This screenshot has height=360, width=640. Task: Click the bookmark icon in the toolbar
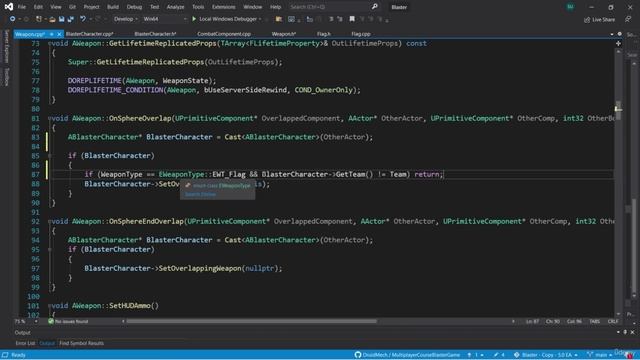pyautogui.click(x=352, y=19)
